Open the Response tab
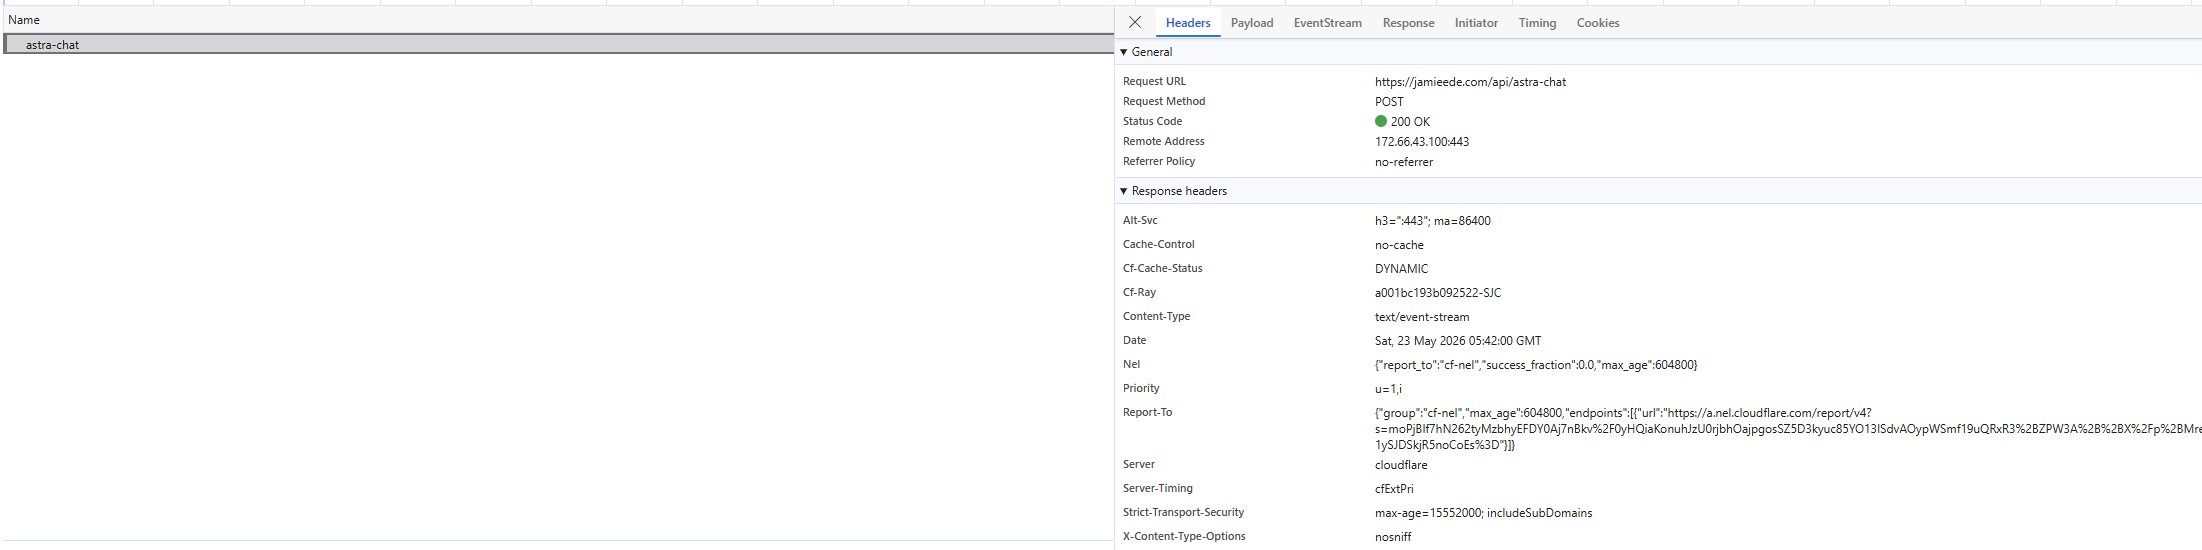The width and height of the screenshot is (2202, 550). click(x=1408, y=23)
